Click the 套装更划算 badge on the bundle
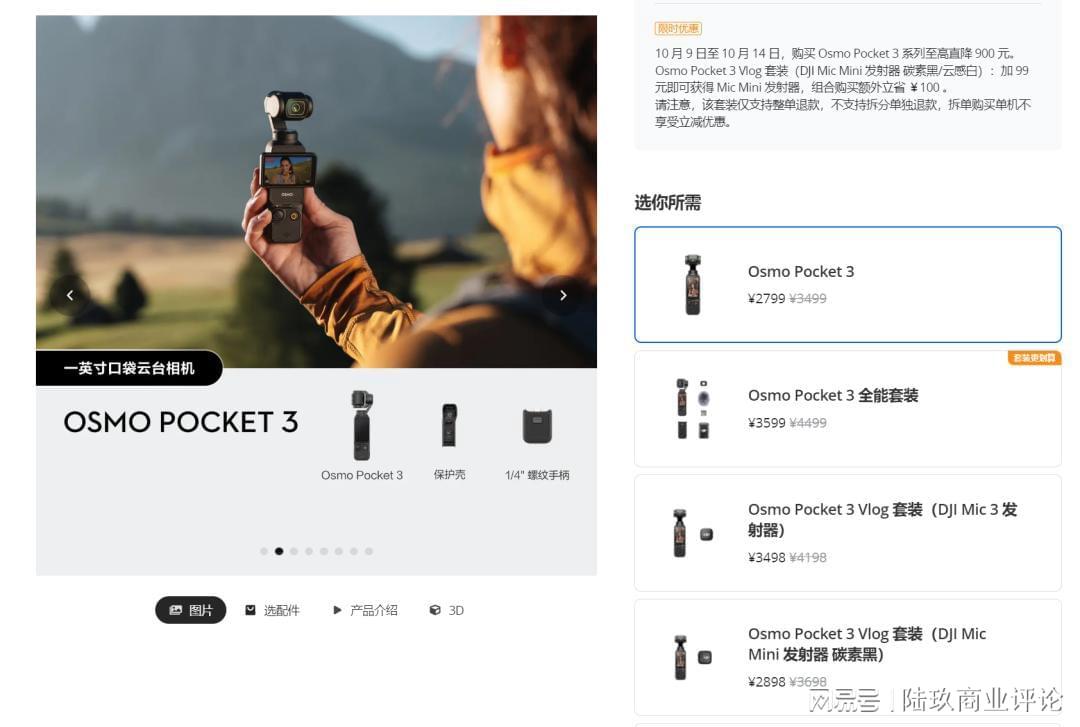The height and width of the screenshot is (727, 1080). pos(1034,358)
